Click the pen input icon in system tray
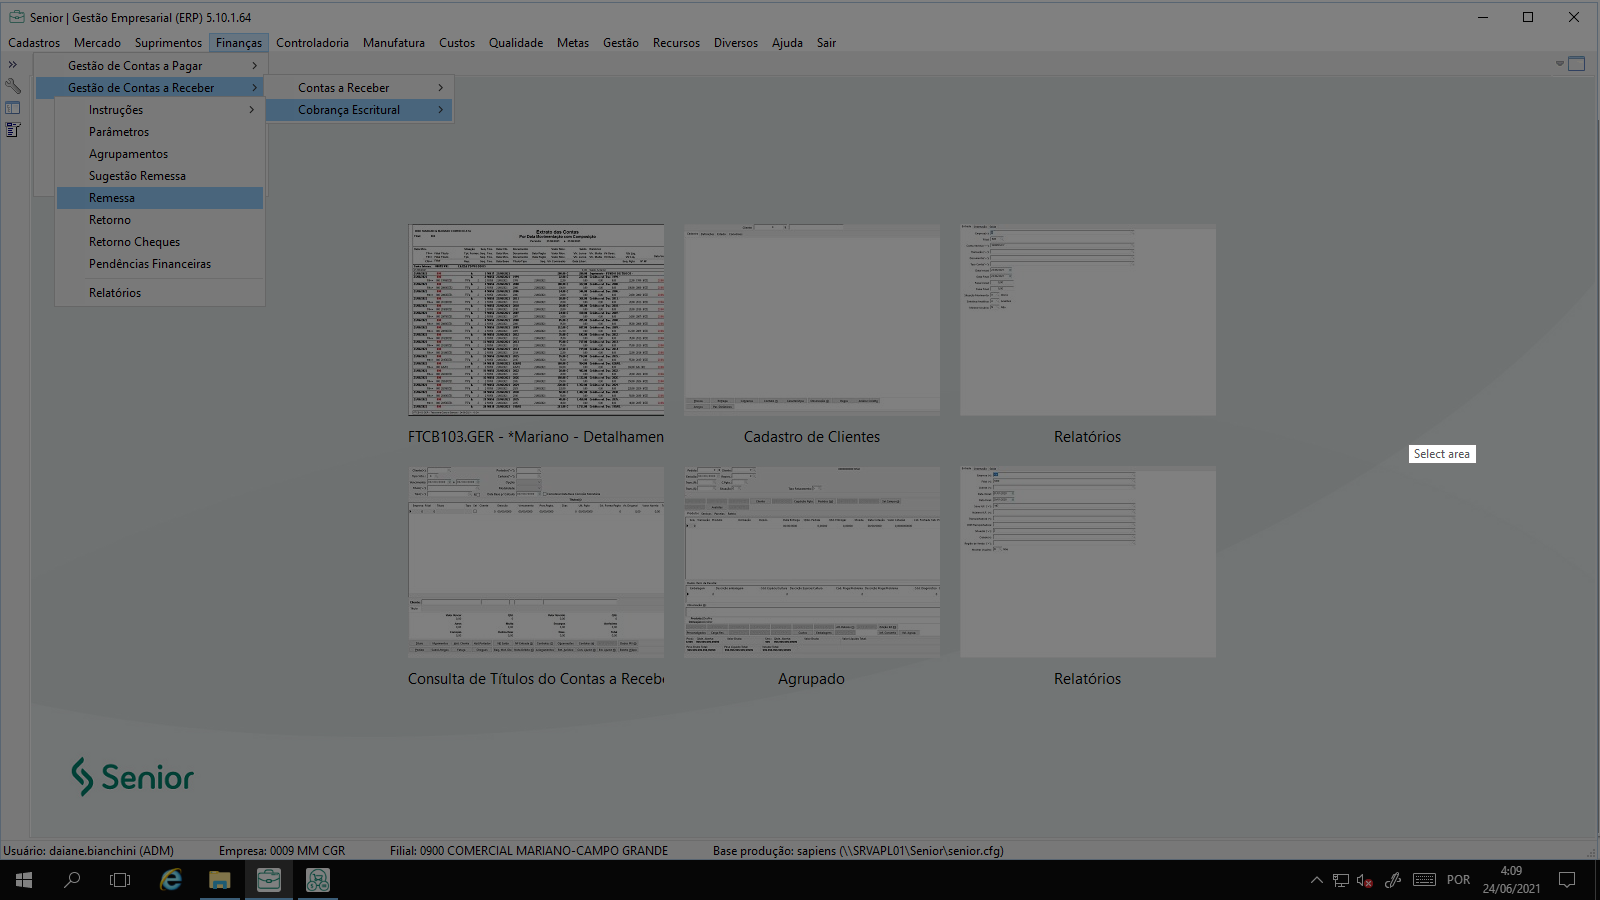 click(1392, 880)
